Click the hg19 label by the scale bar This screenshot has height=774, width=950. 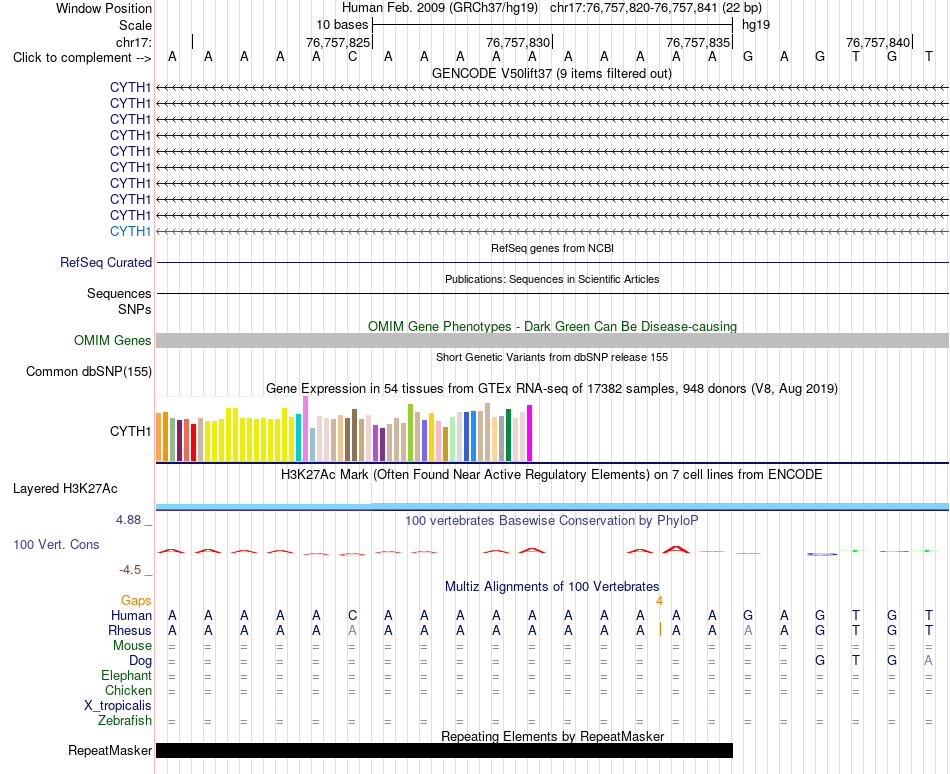pyautogui.click(x=756, y=25)
